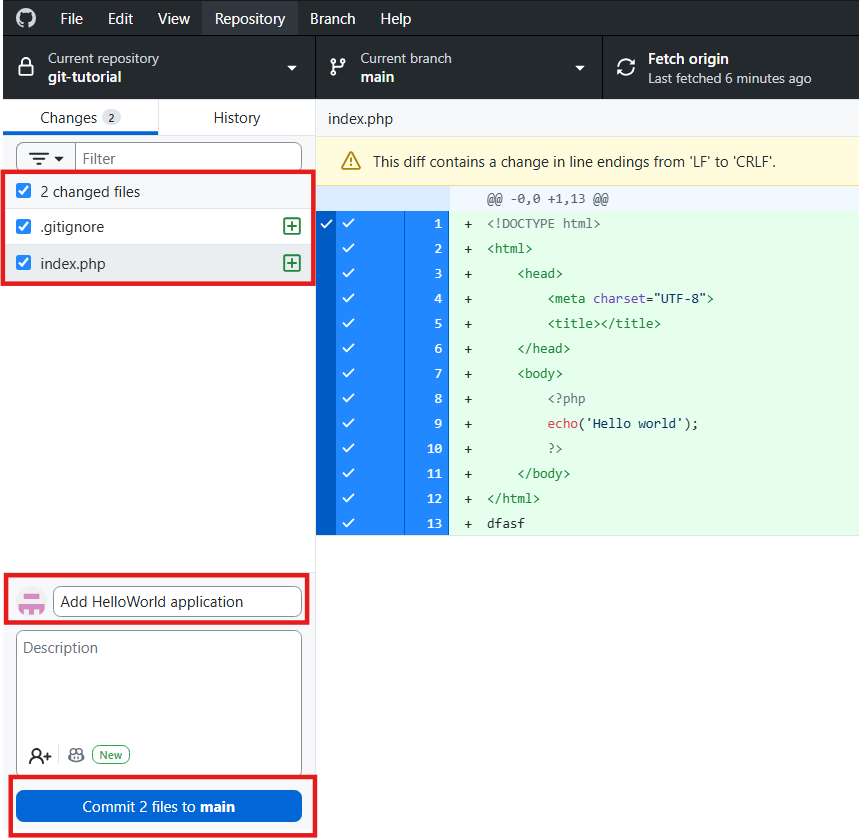Click the Fetch origin sync icon
Viewport: 859px width, 839px height.
pyautogui.click(x=626, y=68)
